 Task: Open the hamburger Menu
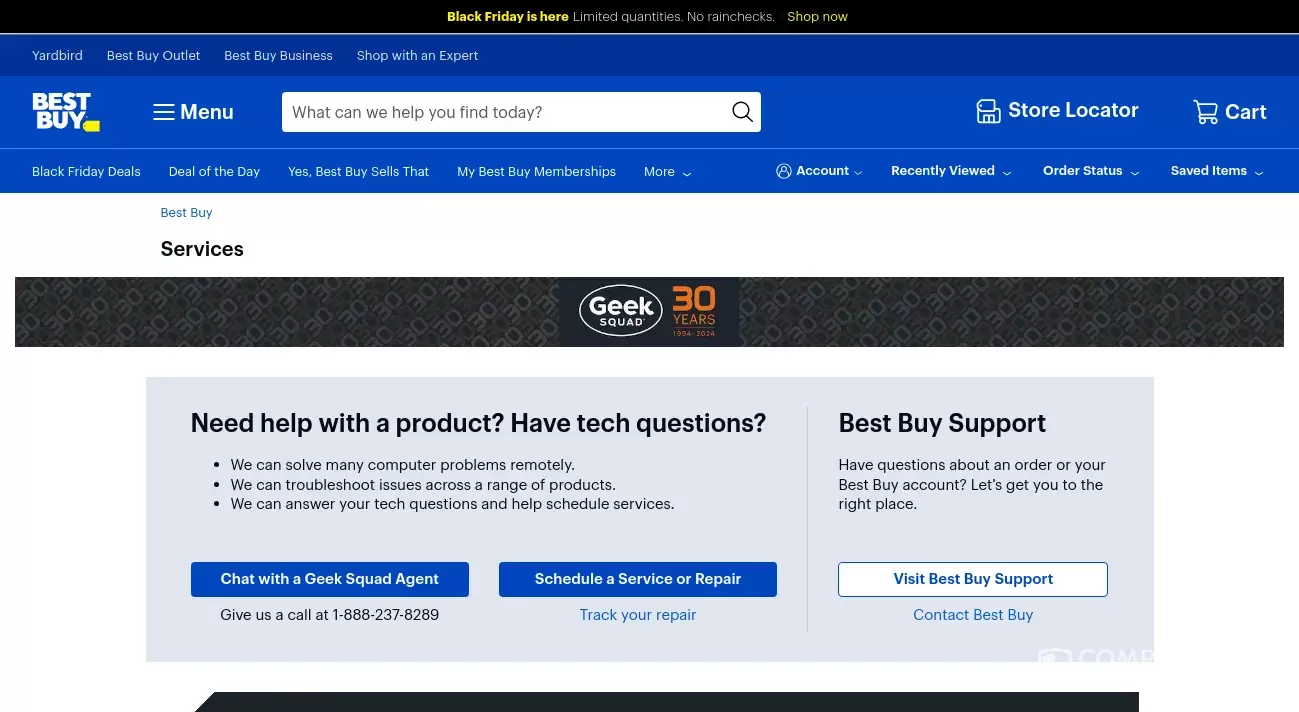pos(193,112)
